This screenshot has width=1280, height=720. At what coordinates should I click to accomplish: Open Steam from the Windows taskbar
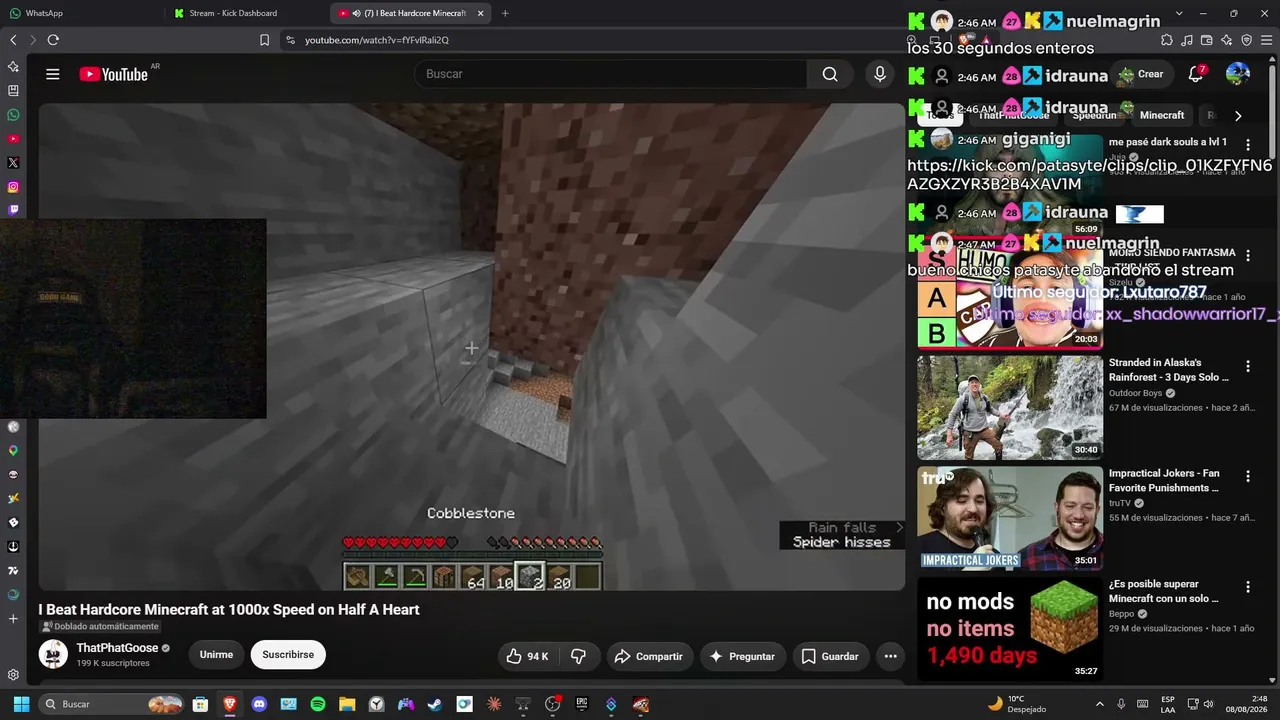435,704
